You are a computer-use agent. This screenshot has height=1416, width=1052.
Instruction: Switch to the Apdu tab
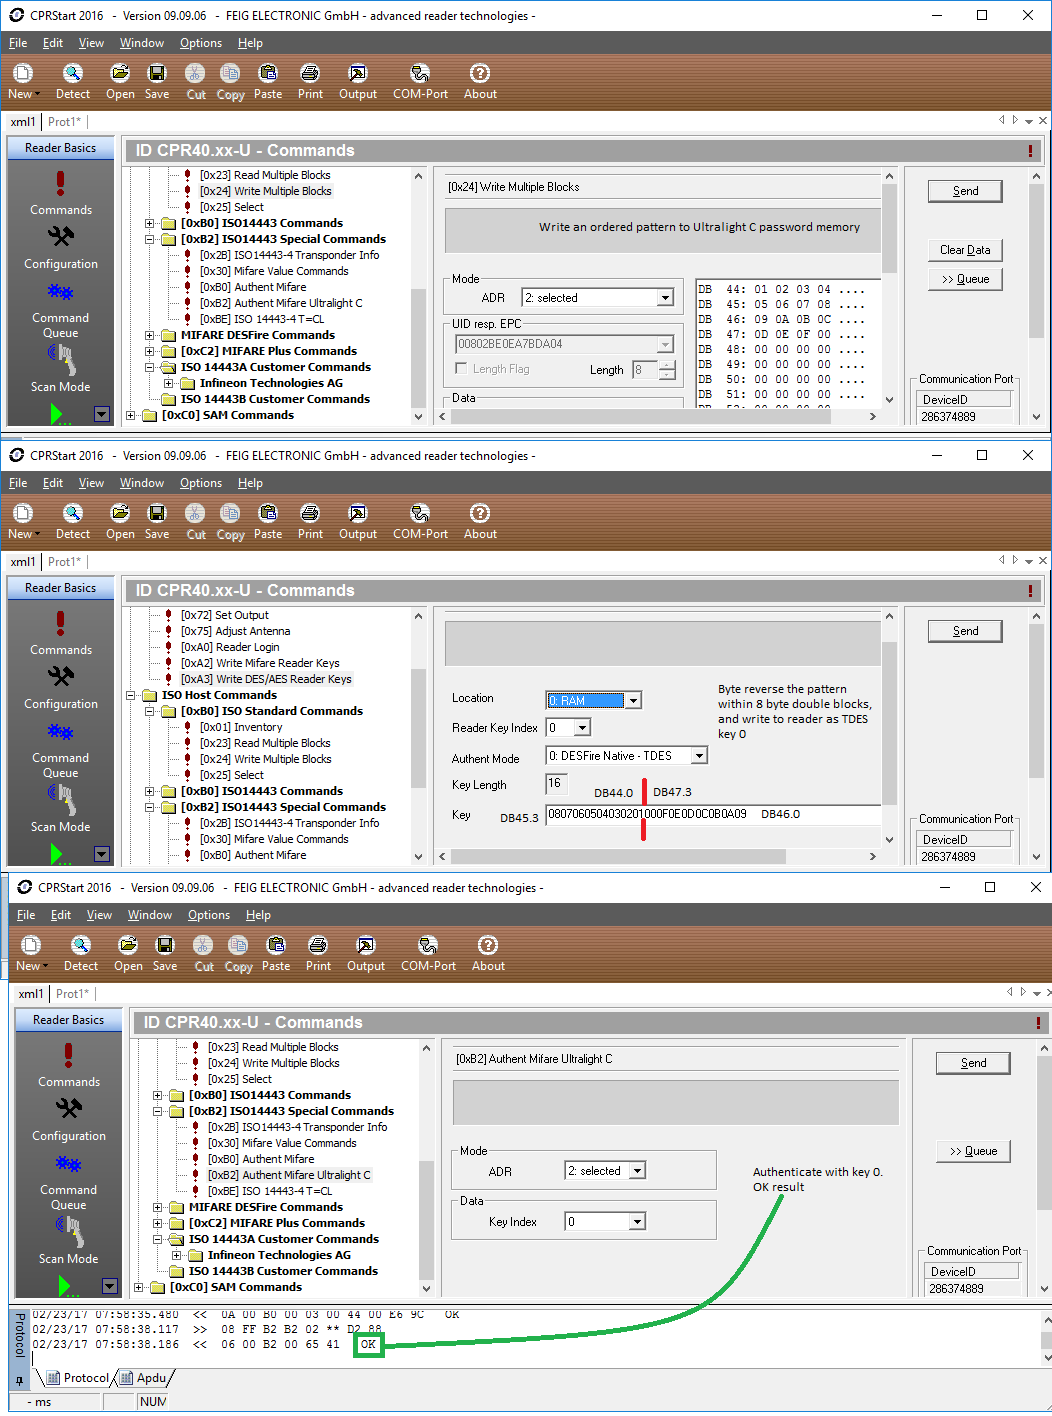click(144, 1378)
